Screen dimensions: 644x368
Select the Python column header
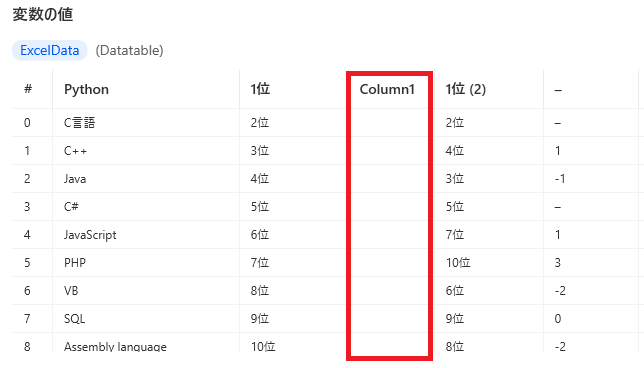click(86, 90)
